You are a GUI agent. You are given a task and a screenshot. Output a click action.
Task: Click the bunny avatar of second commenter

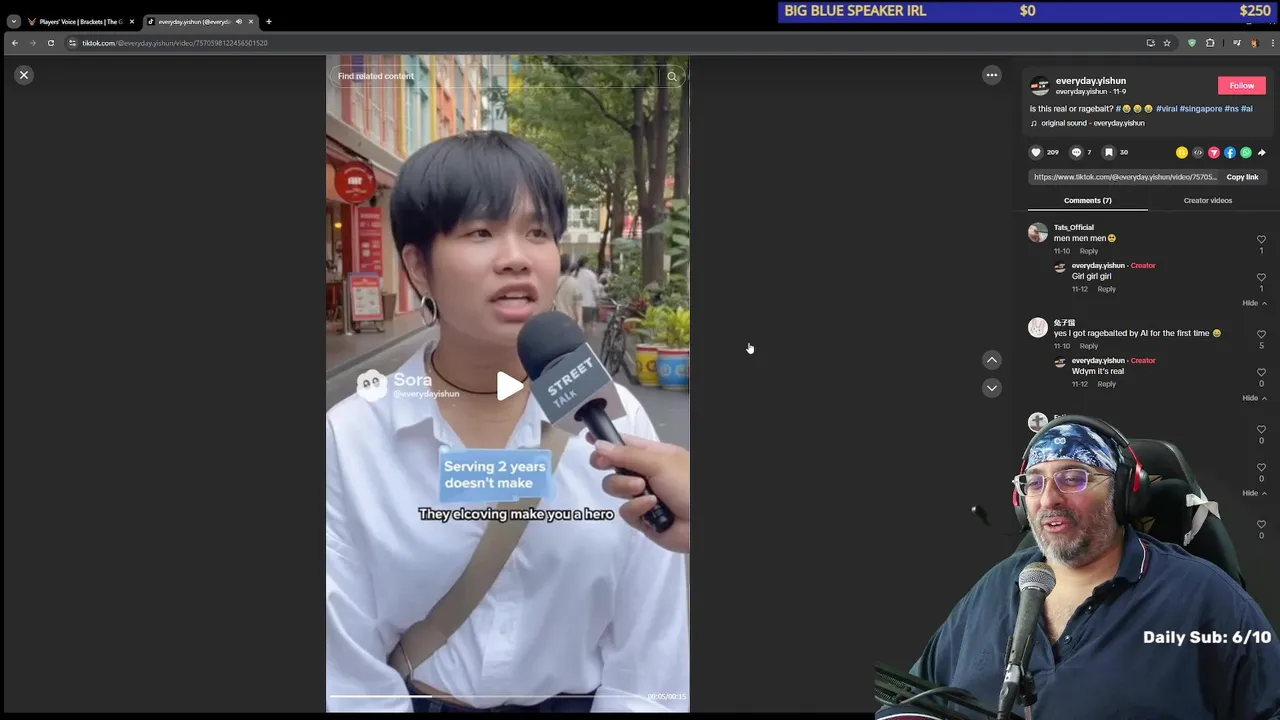tap(1038, 328)
